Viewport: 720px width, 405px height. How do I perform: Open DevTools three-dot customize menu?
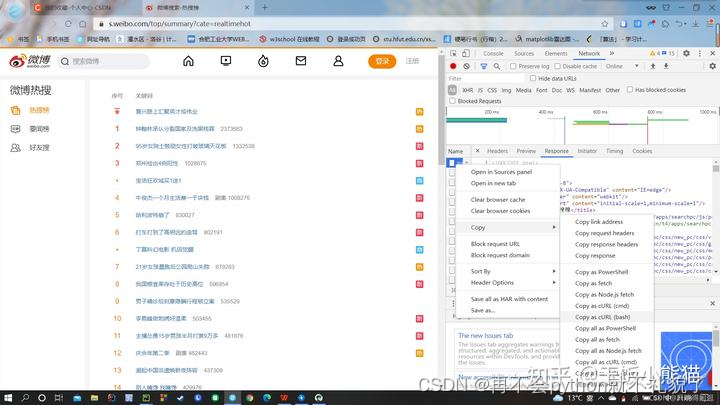(x=700, y=53)
